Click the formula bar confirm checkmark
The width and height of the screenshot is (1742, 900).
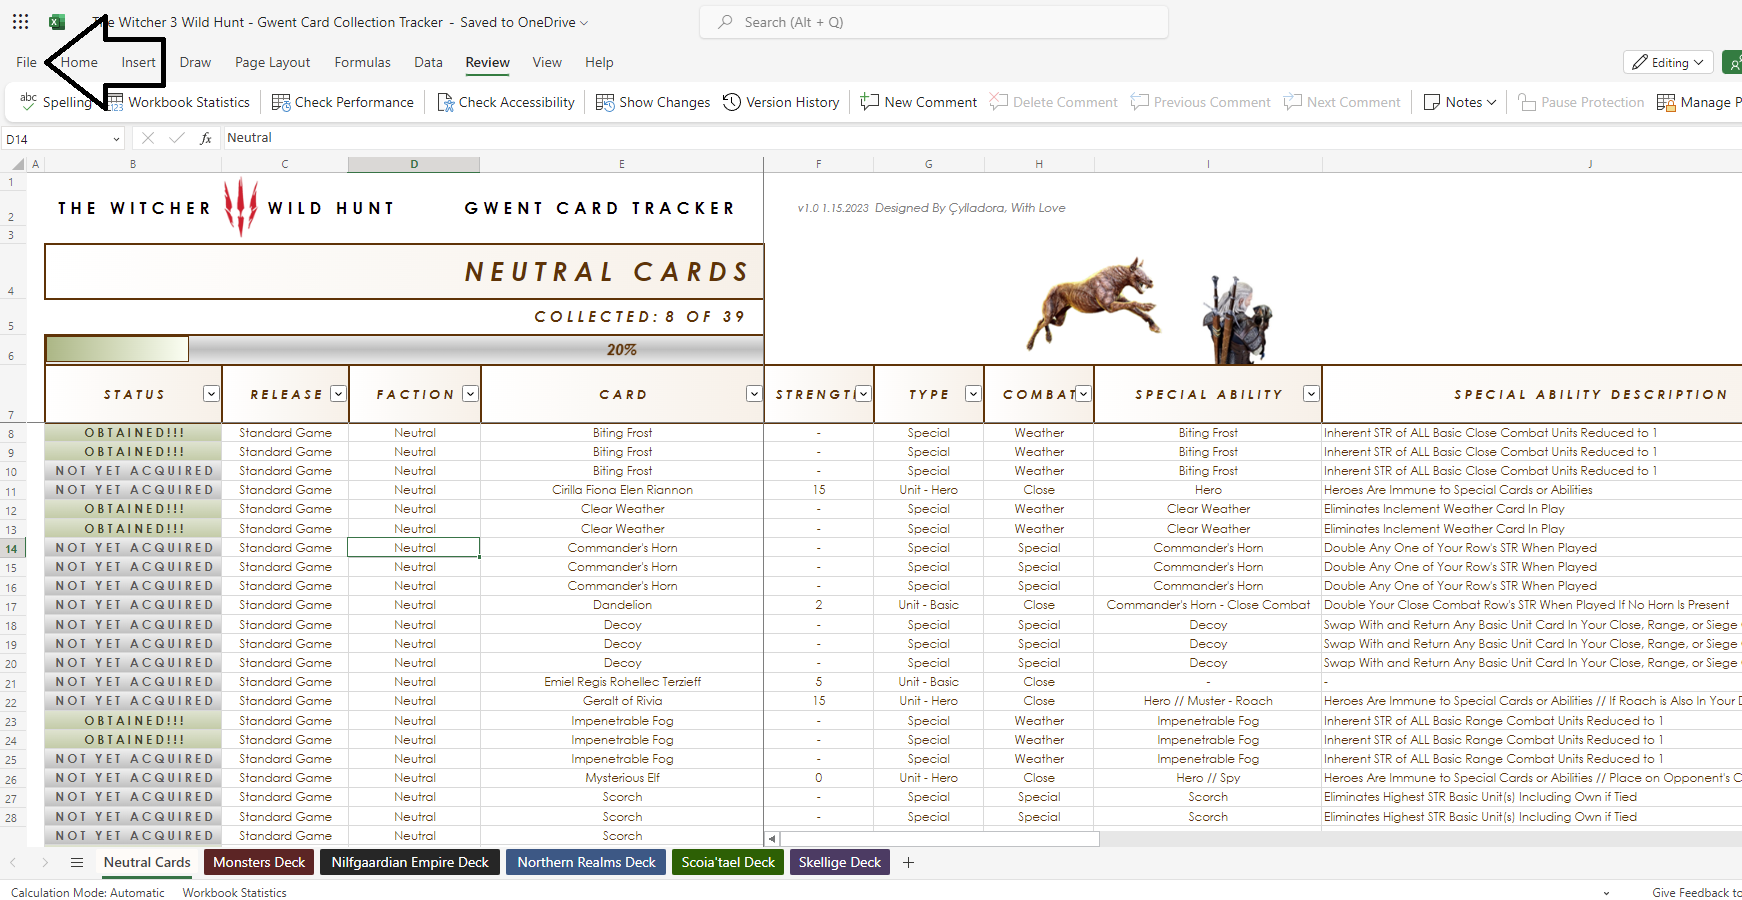pos(177,138)
